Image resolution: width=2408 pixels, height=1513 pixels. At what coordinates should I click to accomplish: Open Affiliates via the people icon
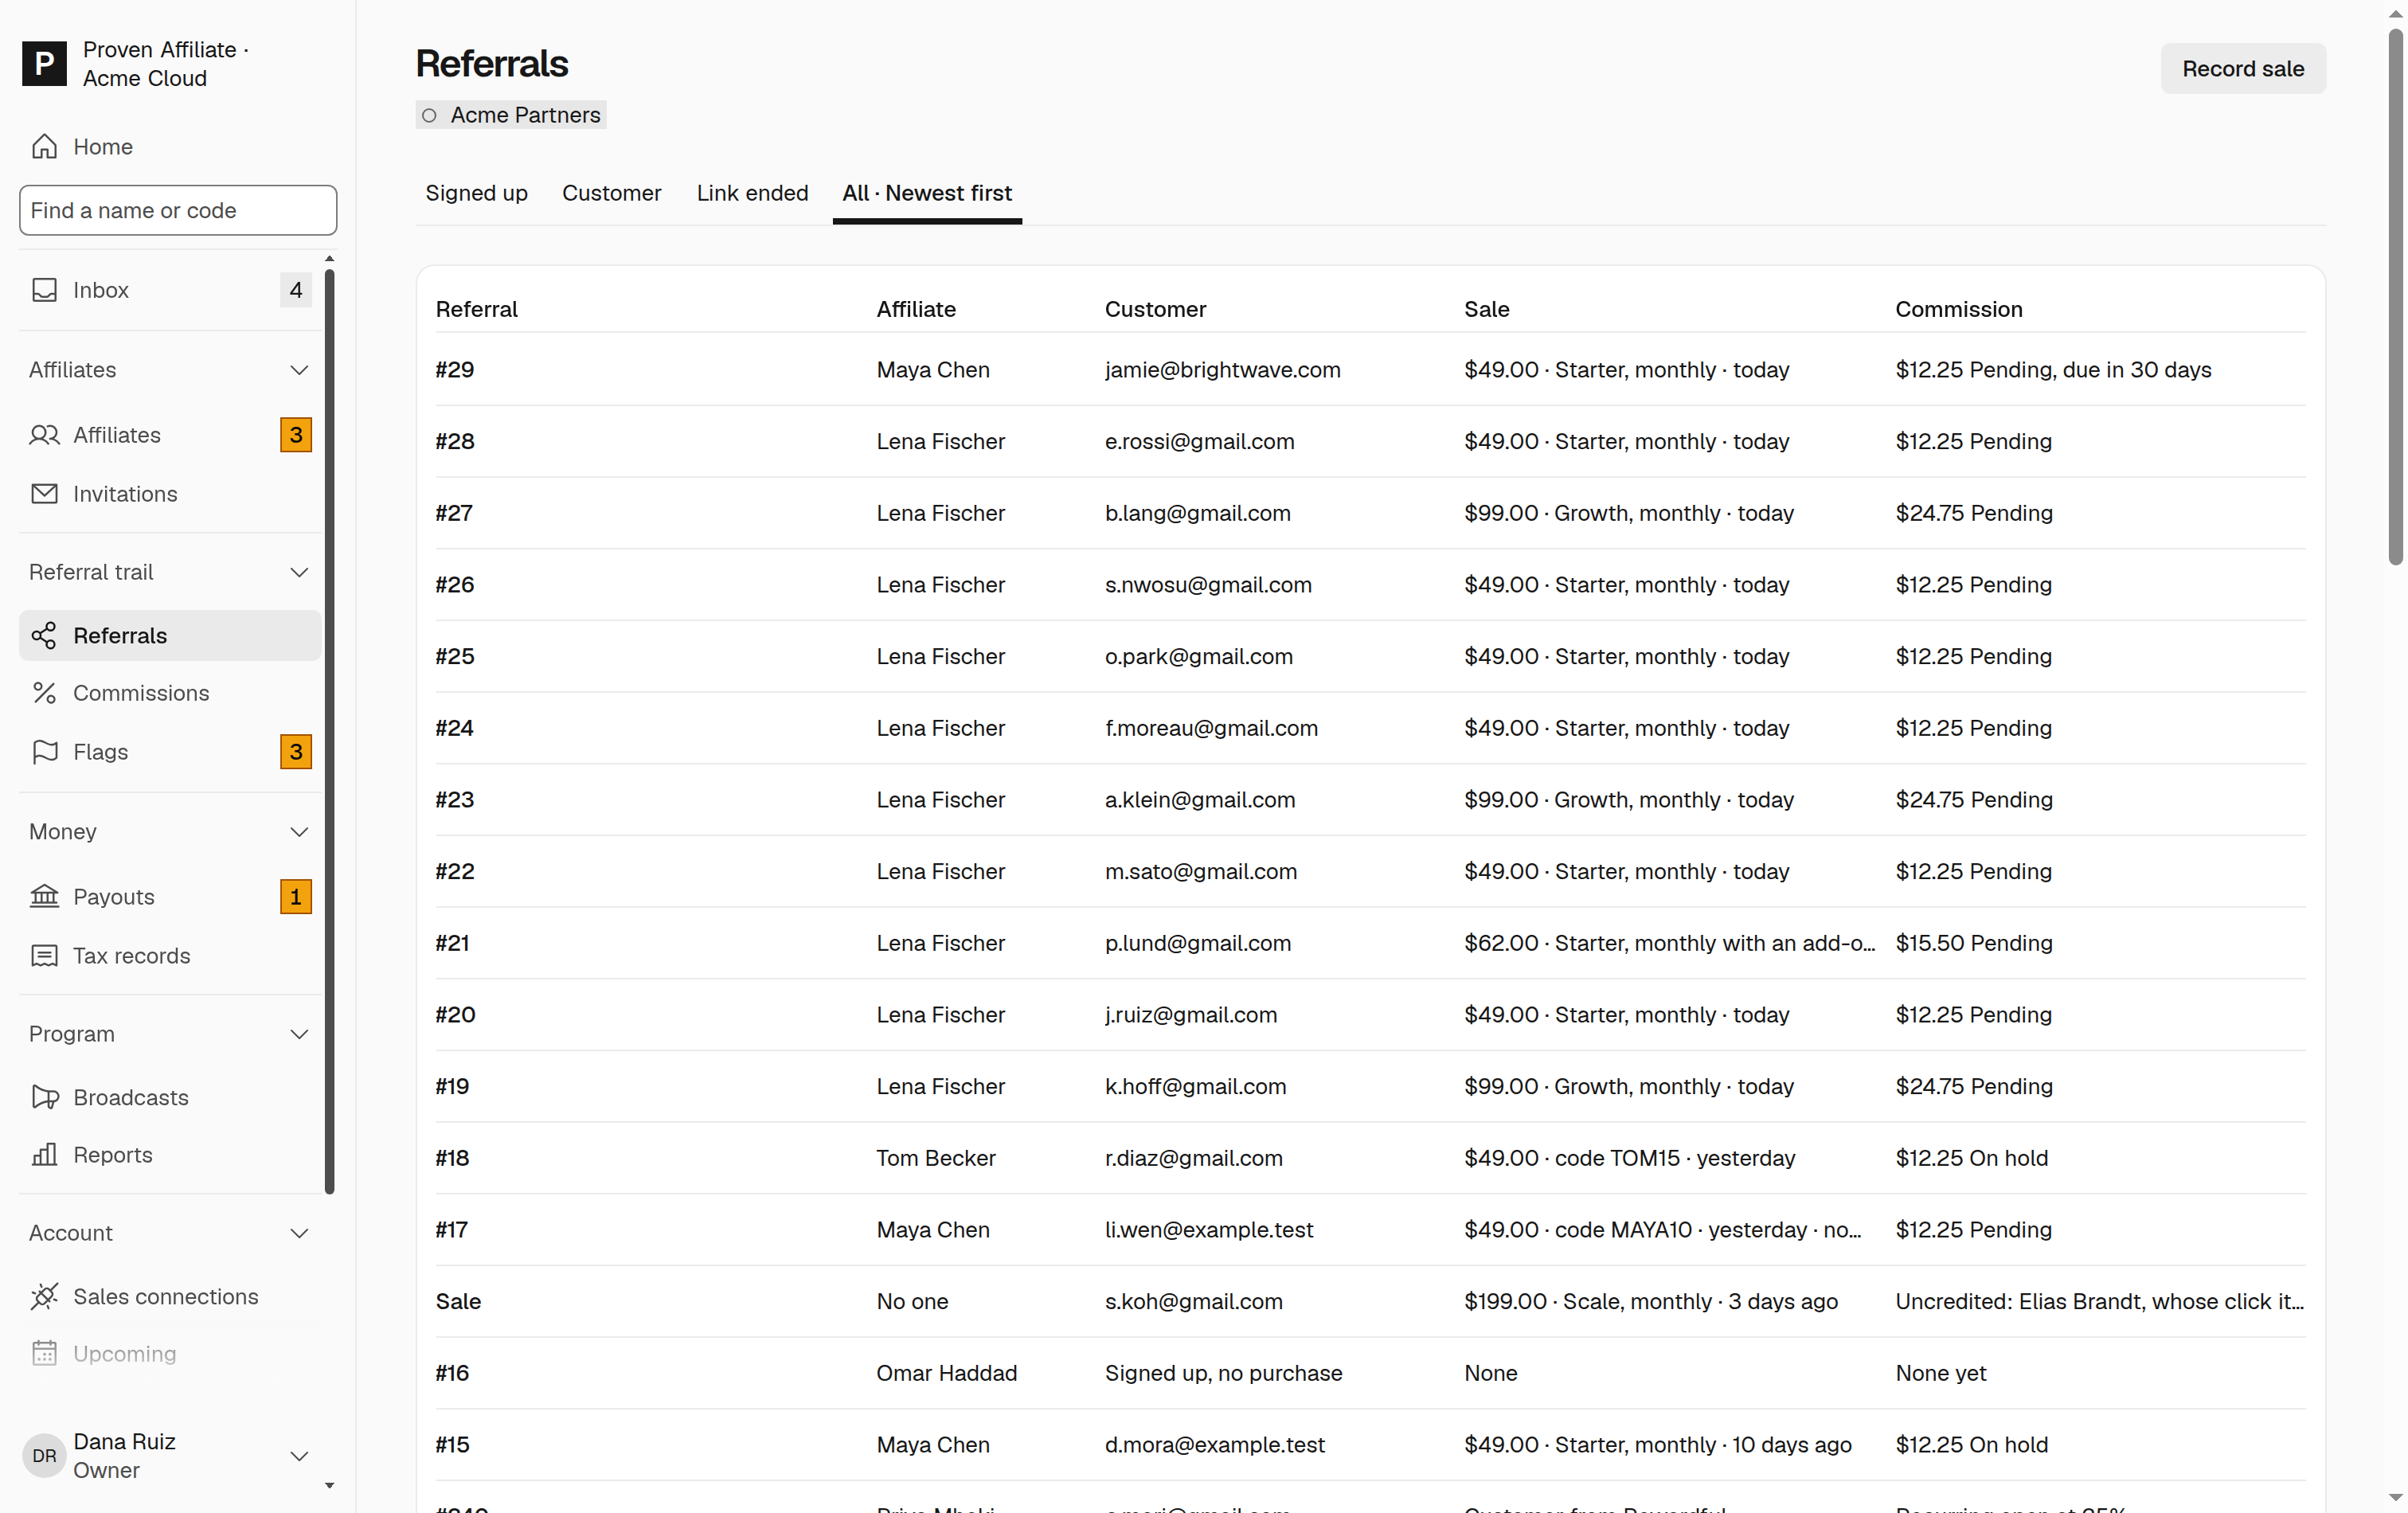(44, 435)
